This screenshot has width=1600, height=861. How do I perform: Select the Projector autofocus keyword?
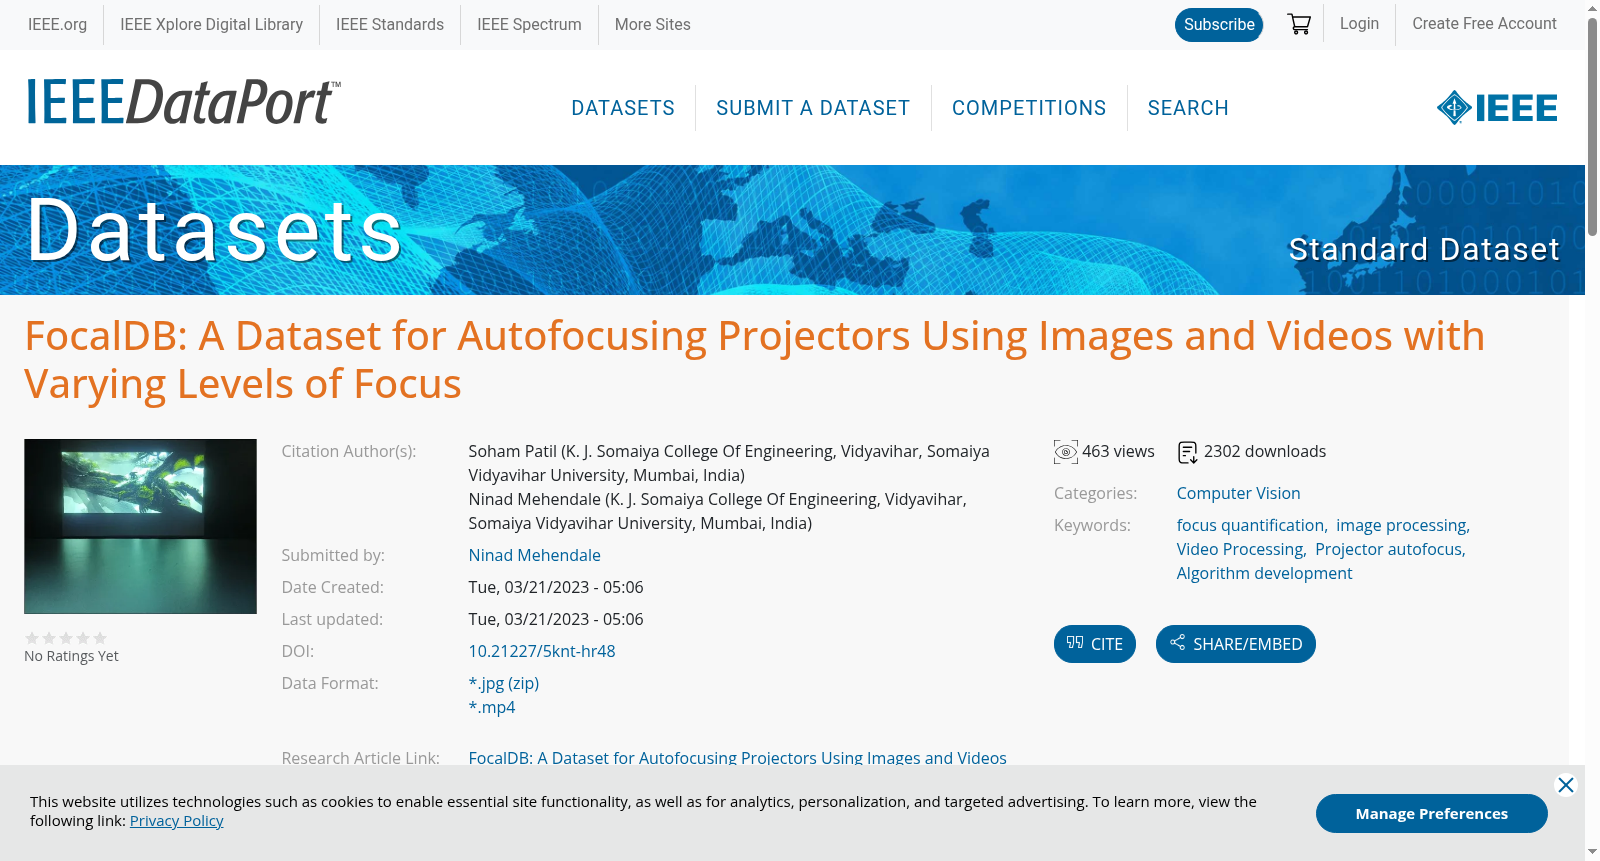tap(1389, 549)
